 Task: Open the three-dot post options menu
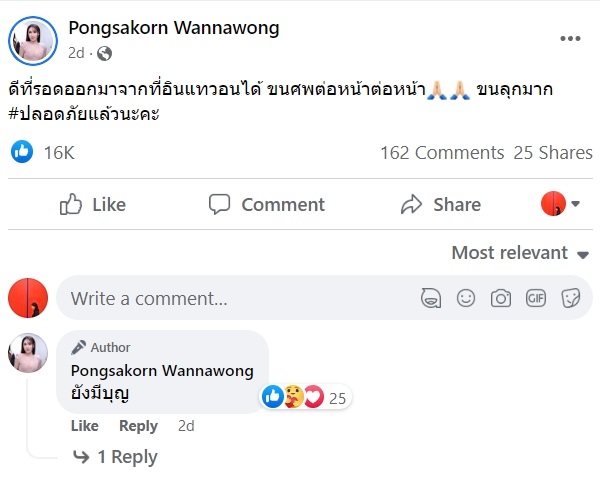(570, 39)
